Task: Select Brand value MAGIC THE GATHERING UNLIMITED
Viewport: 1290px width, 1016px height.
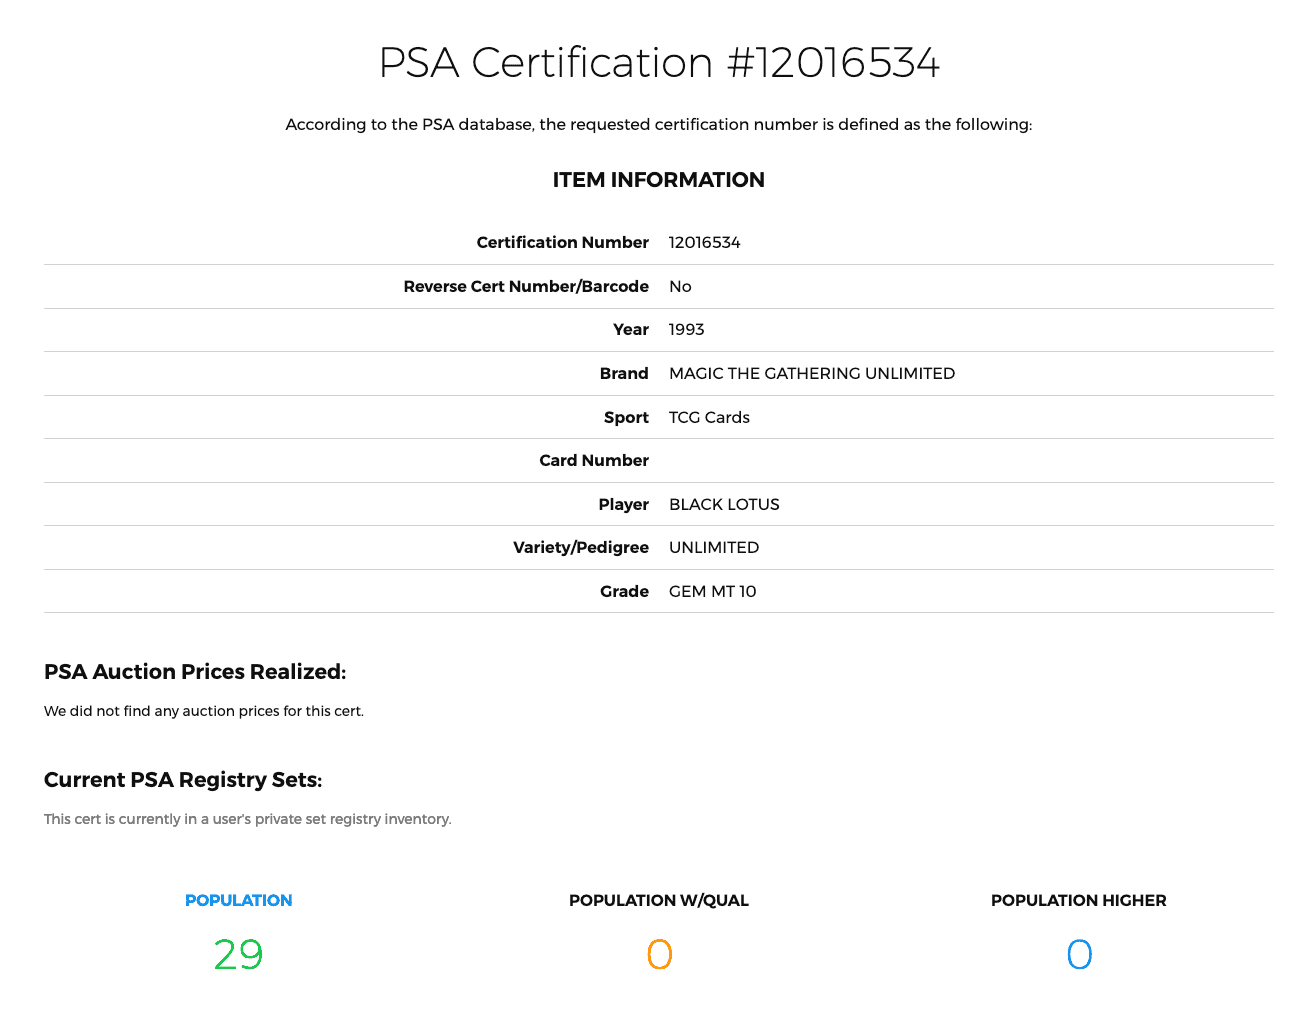Action: (812, 374)
